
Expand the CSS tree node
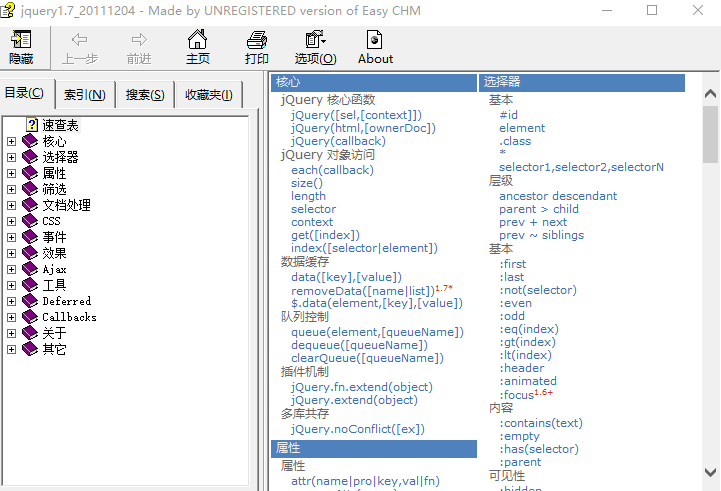[x=12, y=221]
